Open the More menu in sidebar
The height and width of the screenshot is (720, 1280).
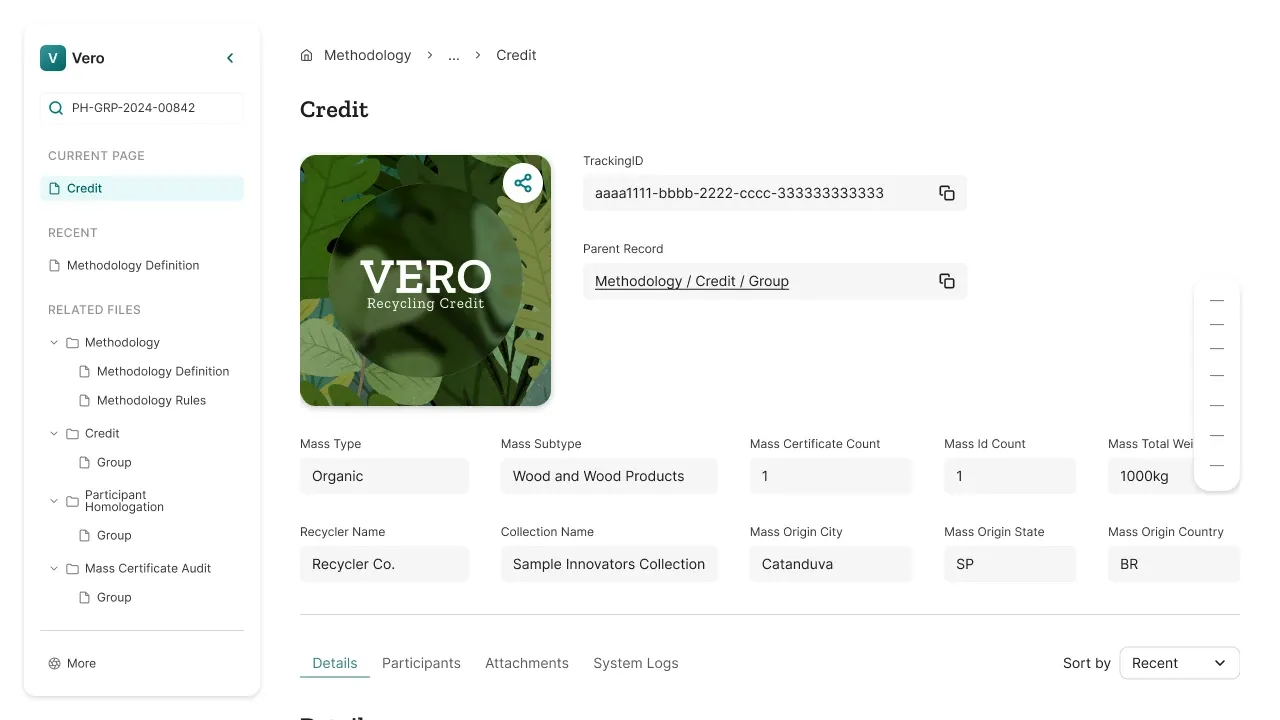(72, 663)
